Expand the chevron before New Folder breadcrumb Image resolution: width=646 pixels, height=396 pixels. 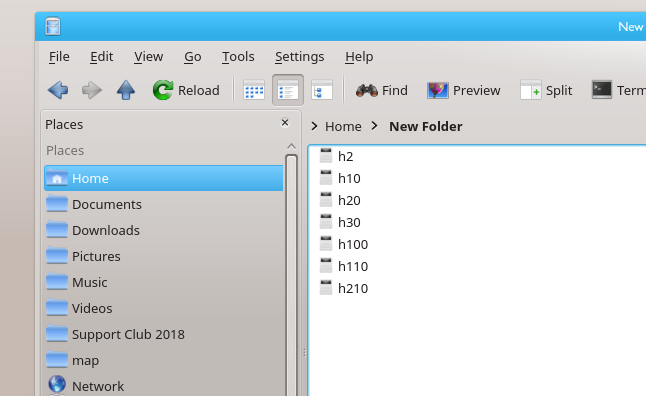[x=374, y=126]
